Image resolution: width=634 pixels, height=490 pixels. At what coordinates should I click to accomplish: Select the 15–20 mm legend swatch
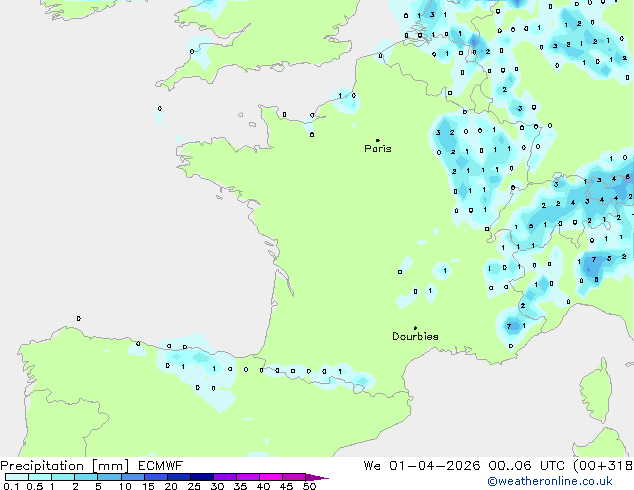(156, 477)
